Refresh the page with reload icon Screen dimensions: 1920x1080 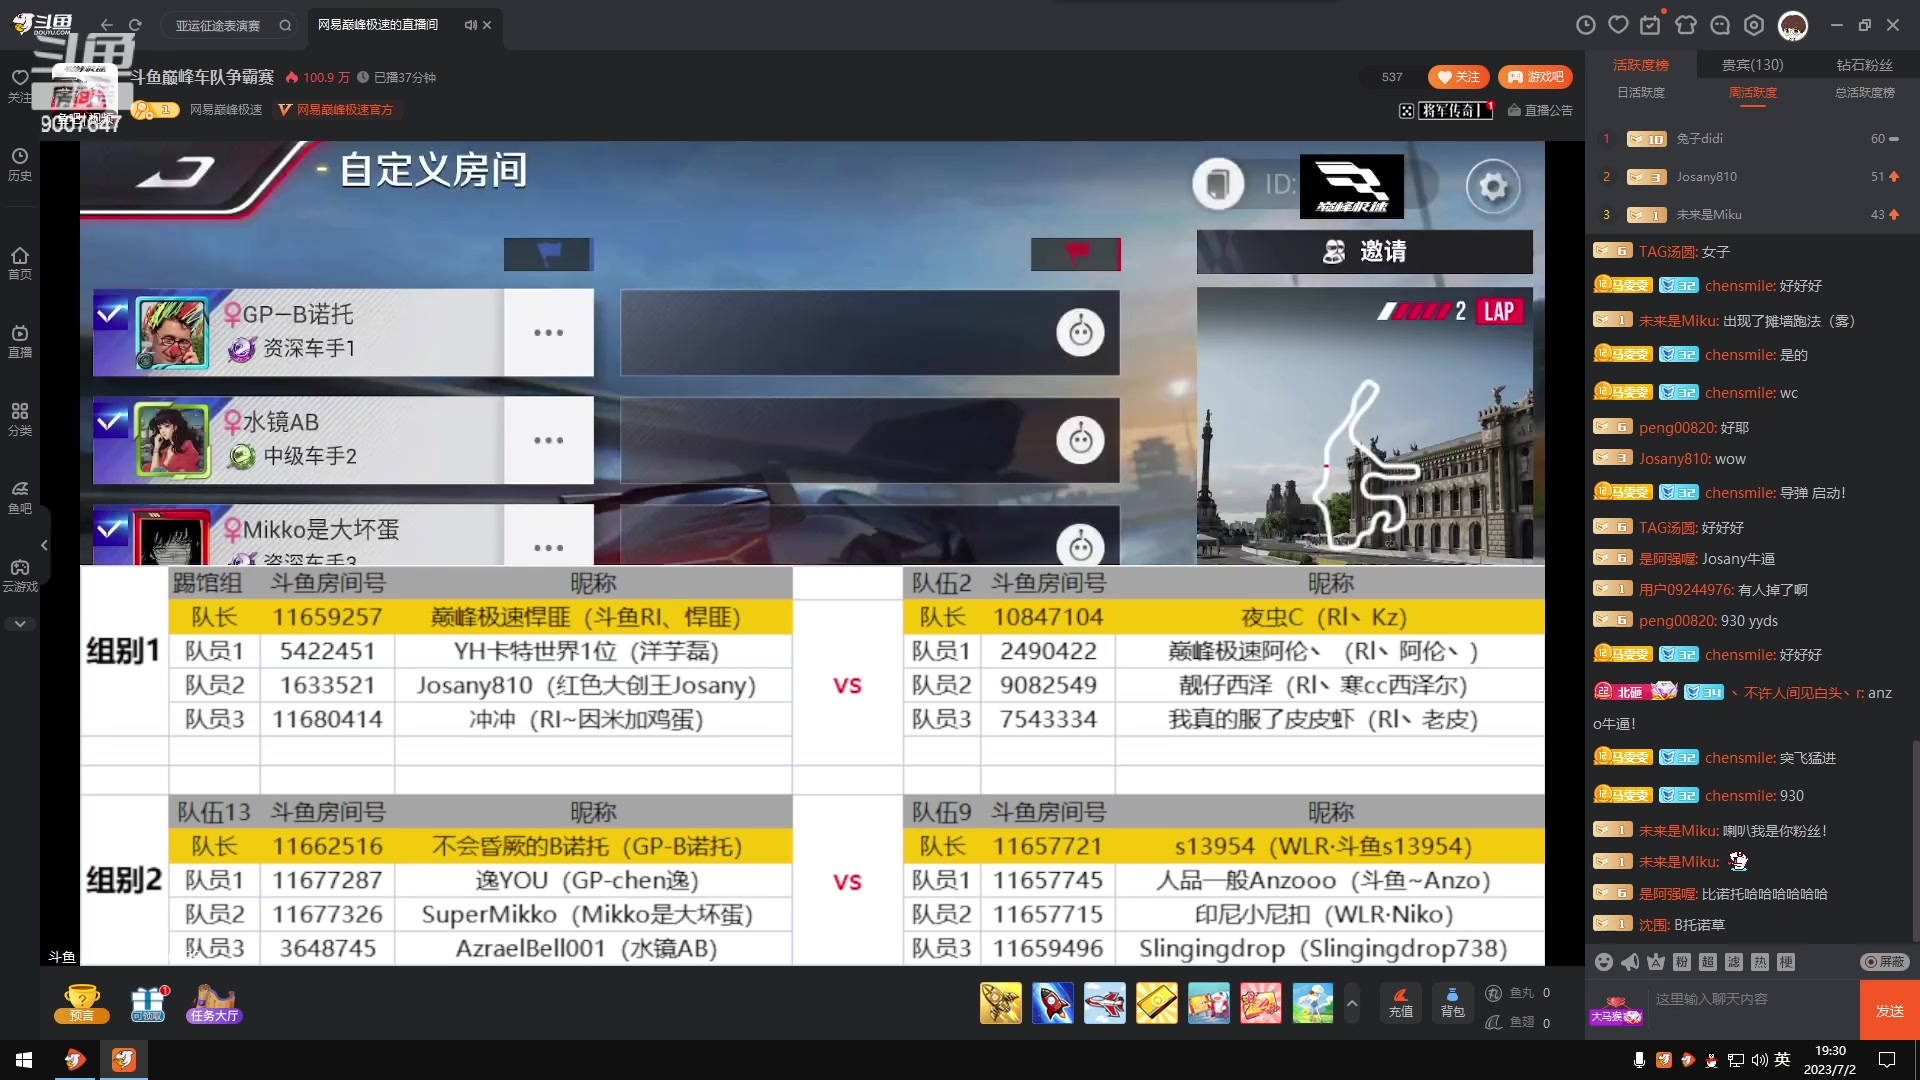(135, 25)
